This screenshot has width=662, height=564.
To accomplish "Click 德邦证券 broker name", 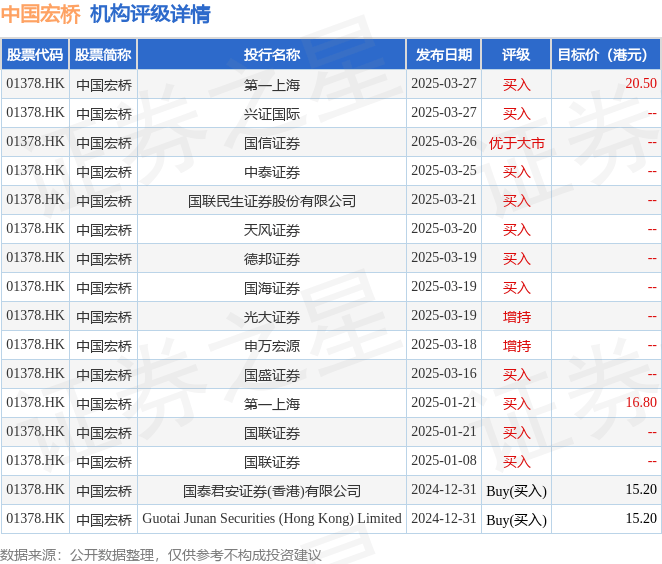I will (x=272, y=259).
